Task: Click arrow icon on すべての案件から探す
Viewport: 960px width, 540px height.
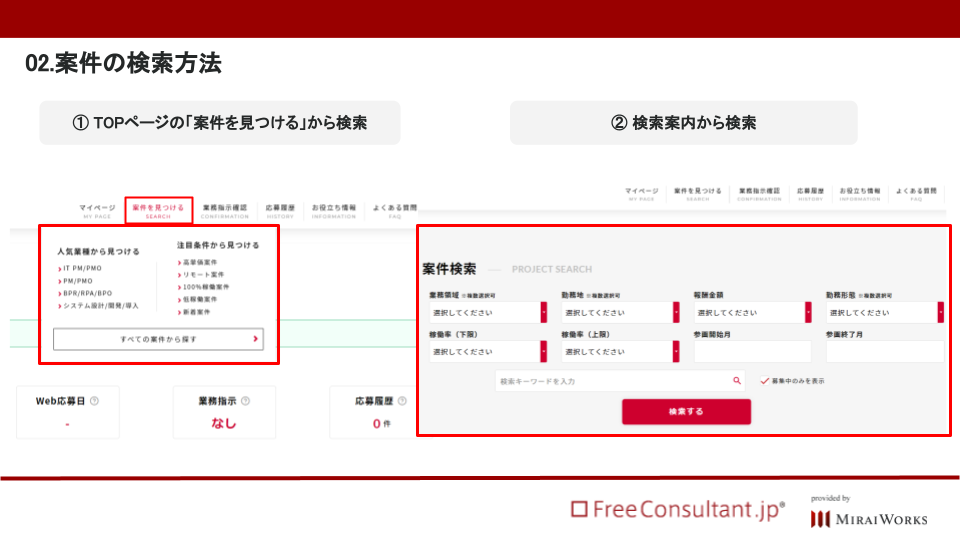Action: [x=255, y=339]
